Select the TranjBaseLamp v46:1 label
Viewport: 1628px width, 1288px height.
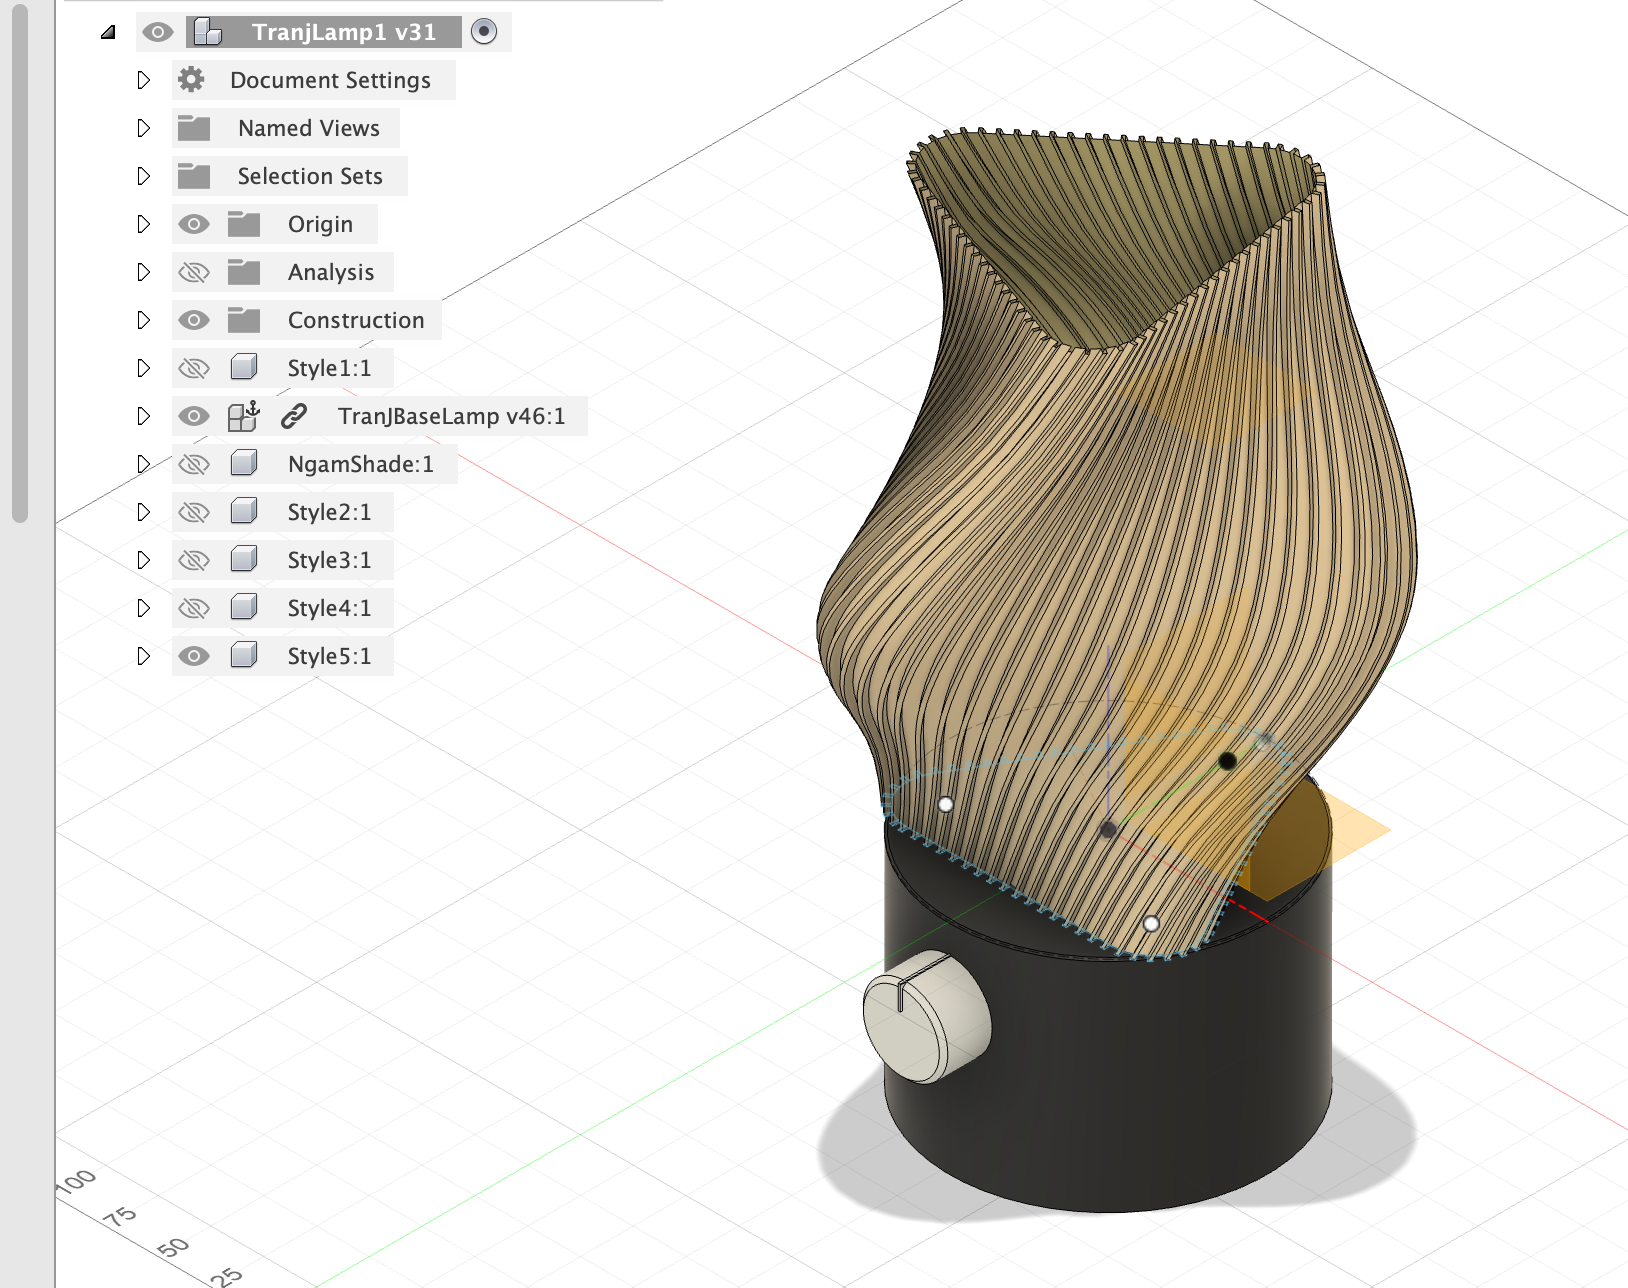click(451, 416)
